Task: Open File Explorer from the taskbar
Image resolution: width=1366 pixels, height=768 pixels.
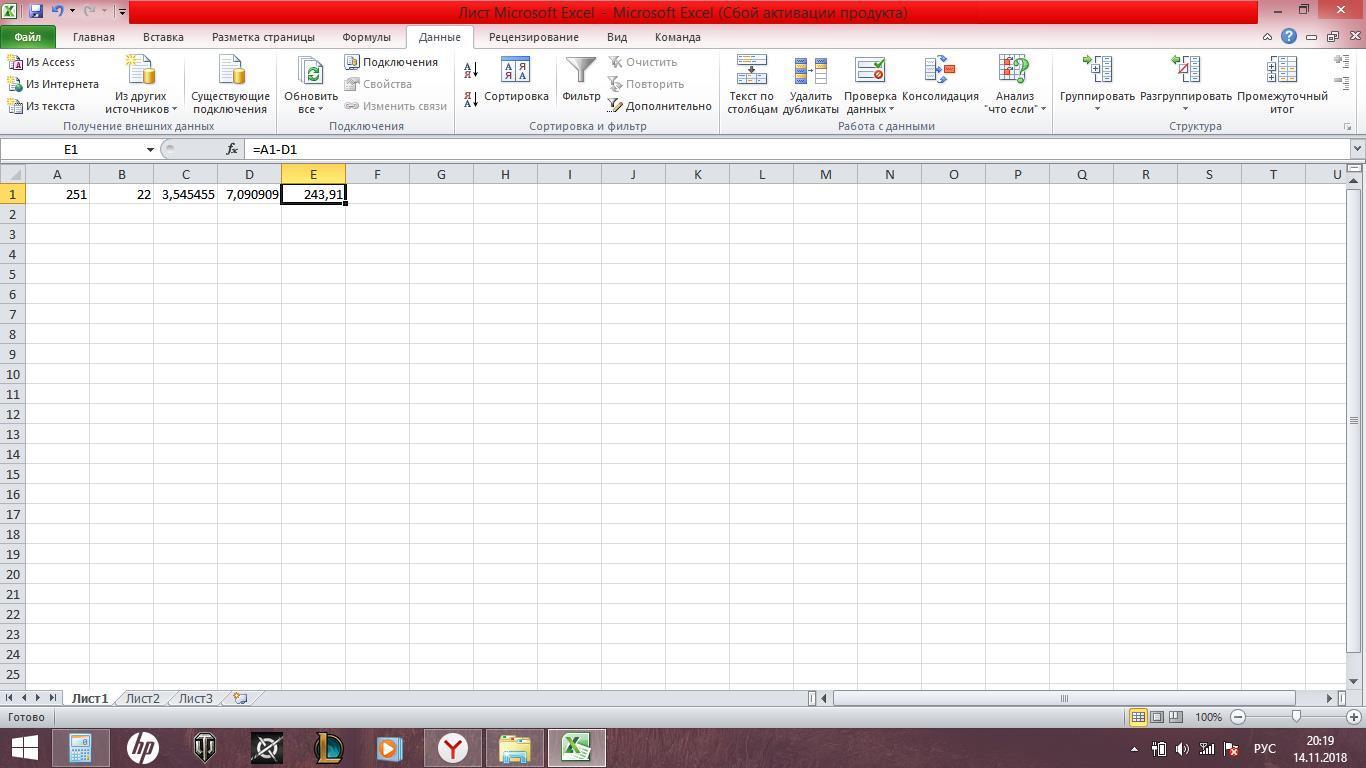Action: pyautogui.click(x=515, y=748)
